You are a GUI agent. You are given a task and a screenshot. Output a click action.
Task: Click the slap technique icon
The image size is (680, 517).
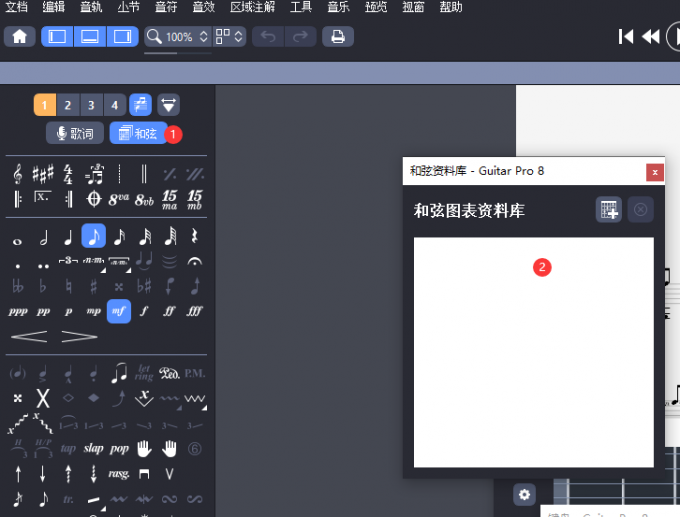tap(93, 447)
